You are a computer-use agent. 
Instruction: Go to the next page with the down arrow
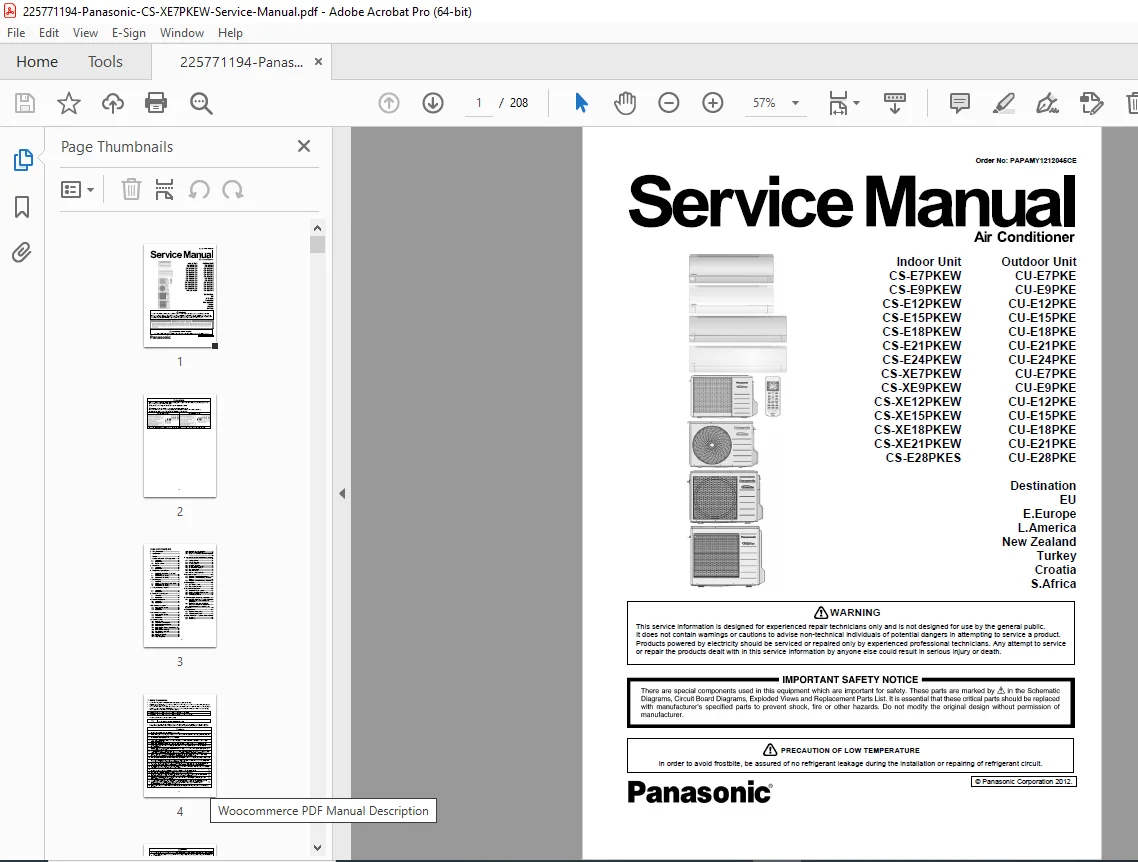pos(433,103)
